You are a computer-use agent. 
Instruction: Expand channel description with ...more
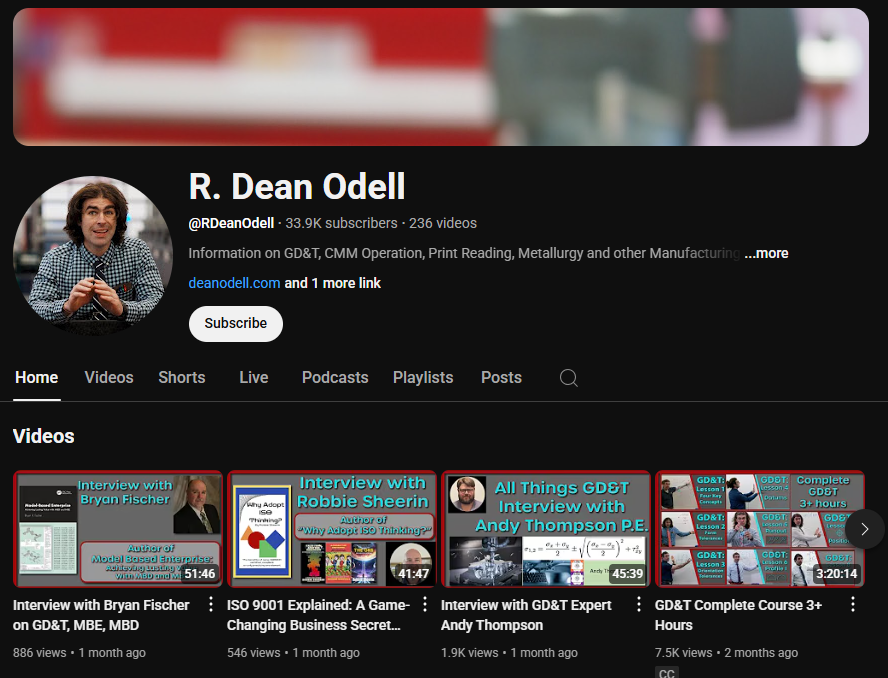click(766, 253)
